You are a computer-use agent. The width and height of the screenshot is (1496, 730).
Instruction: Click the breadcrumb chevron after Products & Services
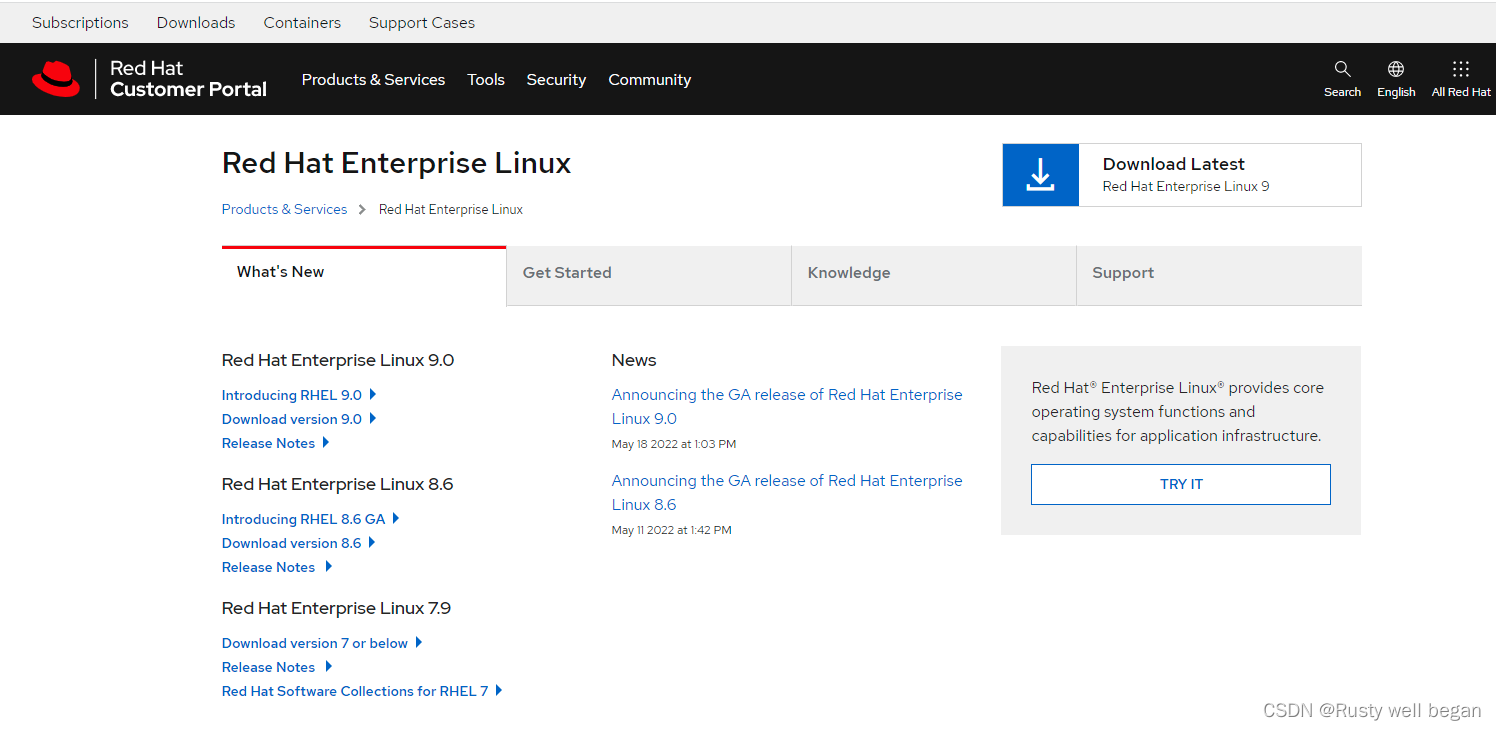click(x=362, y=209)
